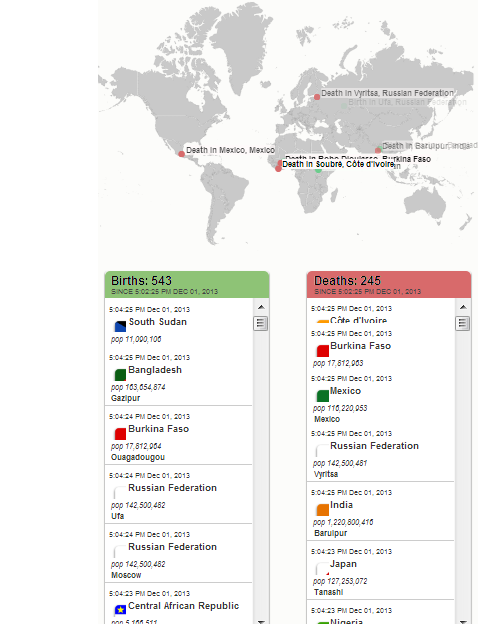Click the death marker at Vyritsa, Russia

coord(317,97)
